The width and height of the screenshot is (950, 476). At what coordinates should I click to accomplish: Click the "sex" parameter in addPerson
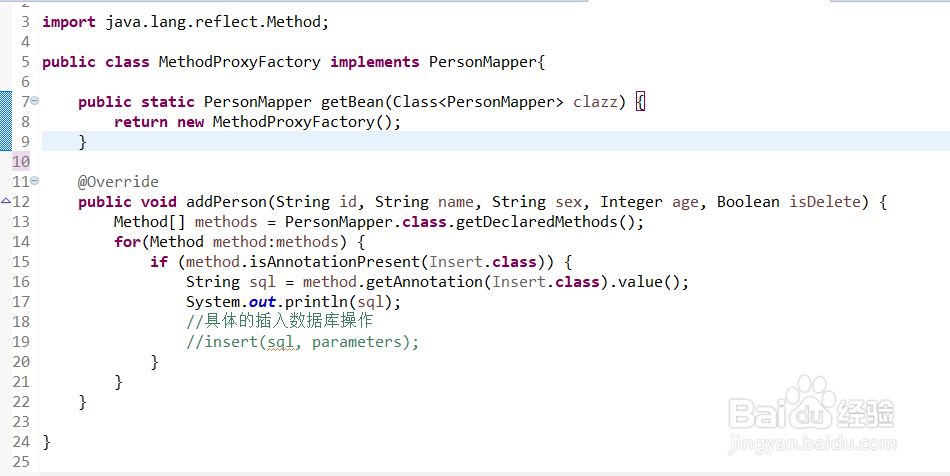coord(568,202)
